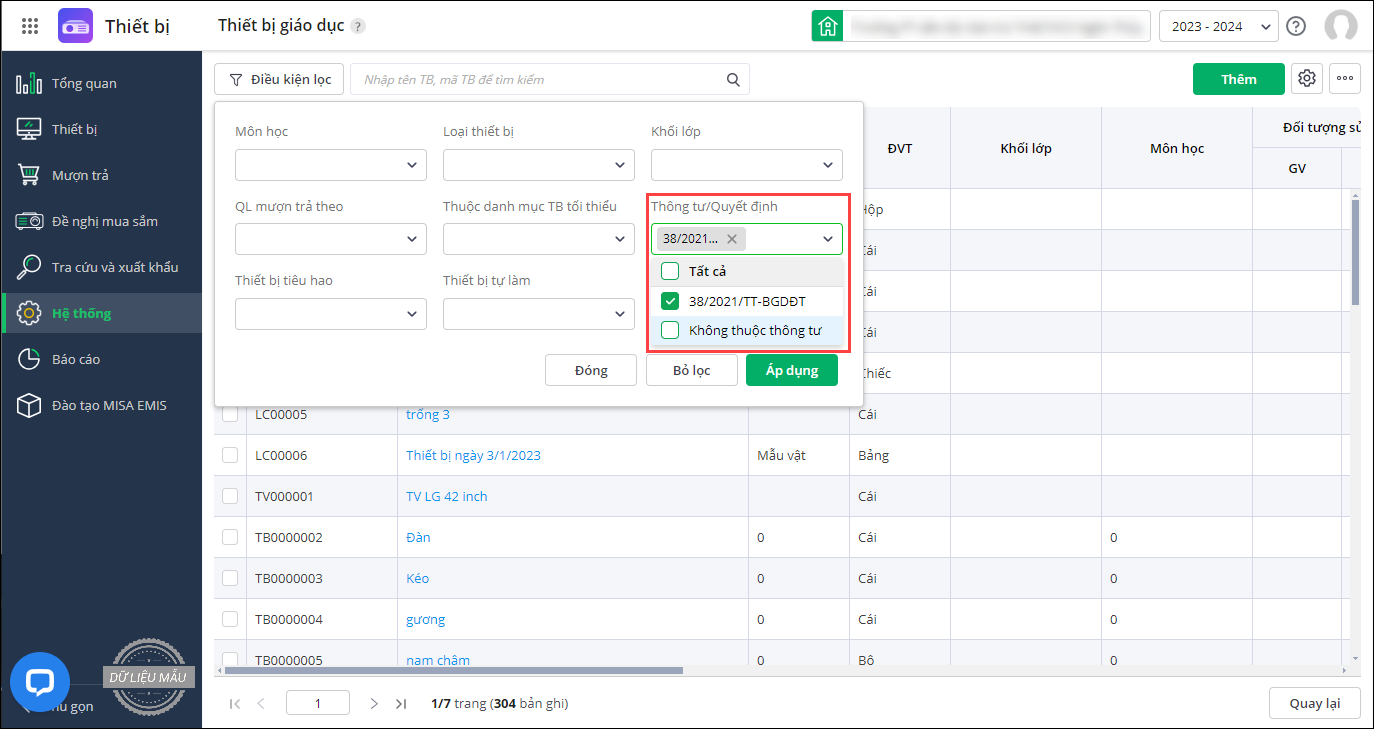Uncheck the 38/2021/TT-BGDĐT option
Viewport: 1374px width, 729px height.
670,301
